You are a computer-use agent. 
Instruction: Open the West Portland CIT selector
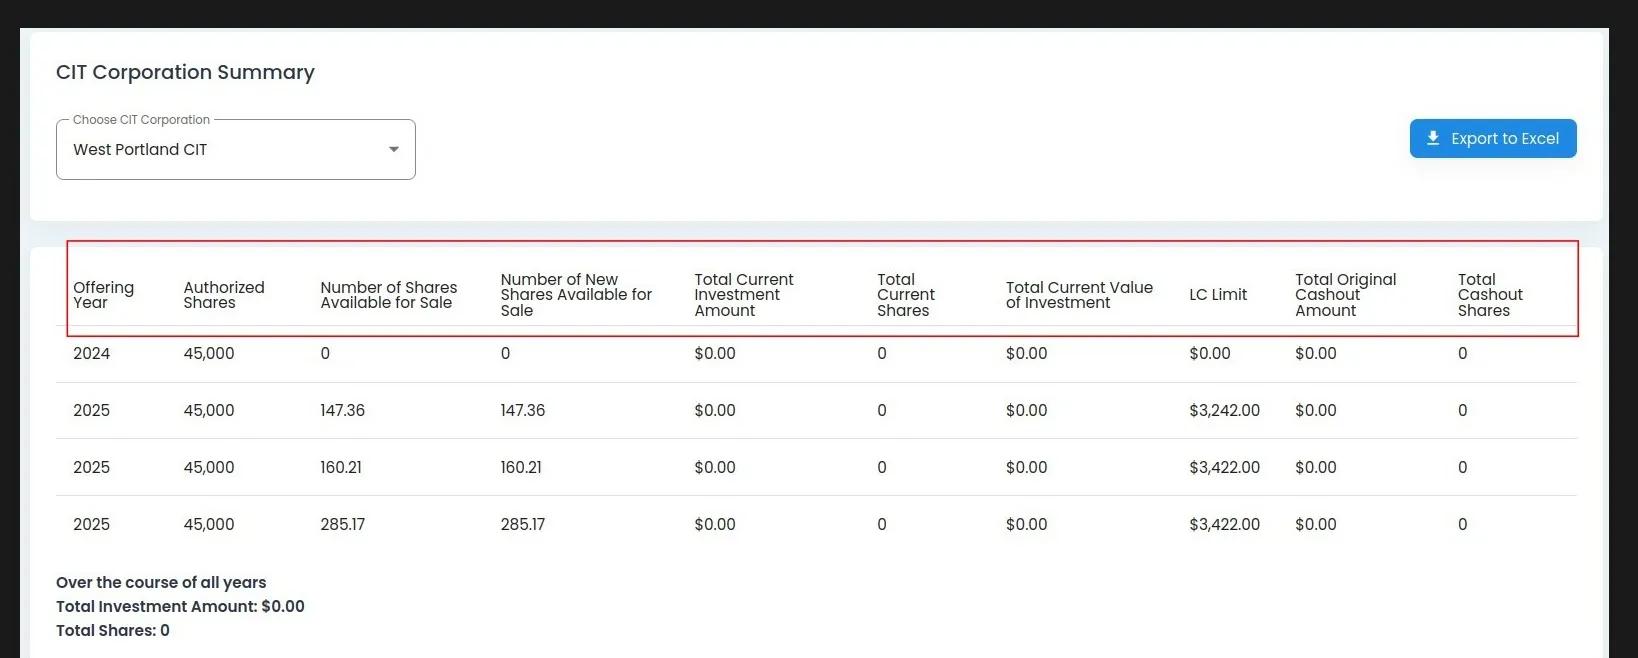235,150
